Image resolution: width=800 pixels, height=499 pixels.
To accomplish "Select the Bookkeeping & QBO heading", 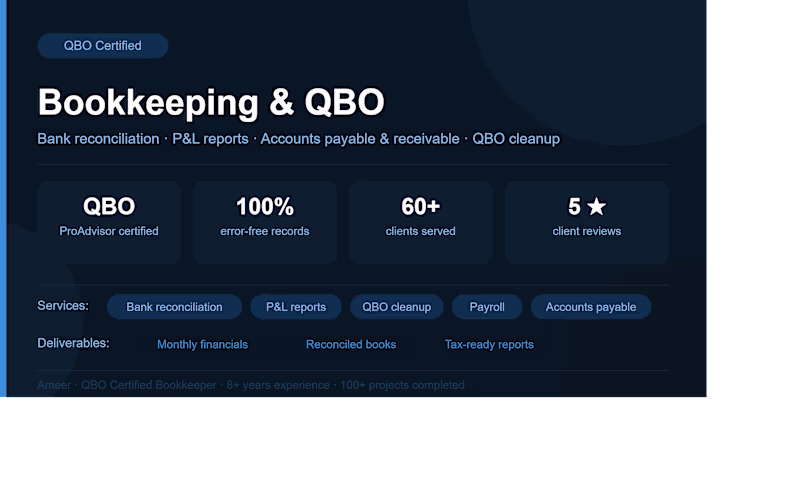I will [211, 103].
